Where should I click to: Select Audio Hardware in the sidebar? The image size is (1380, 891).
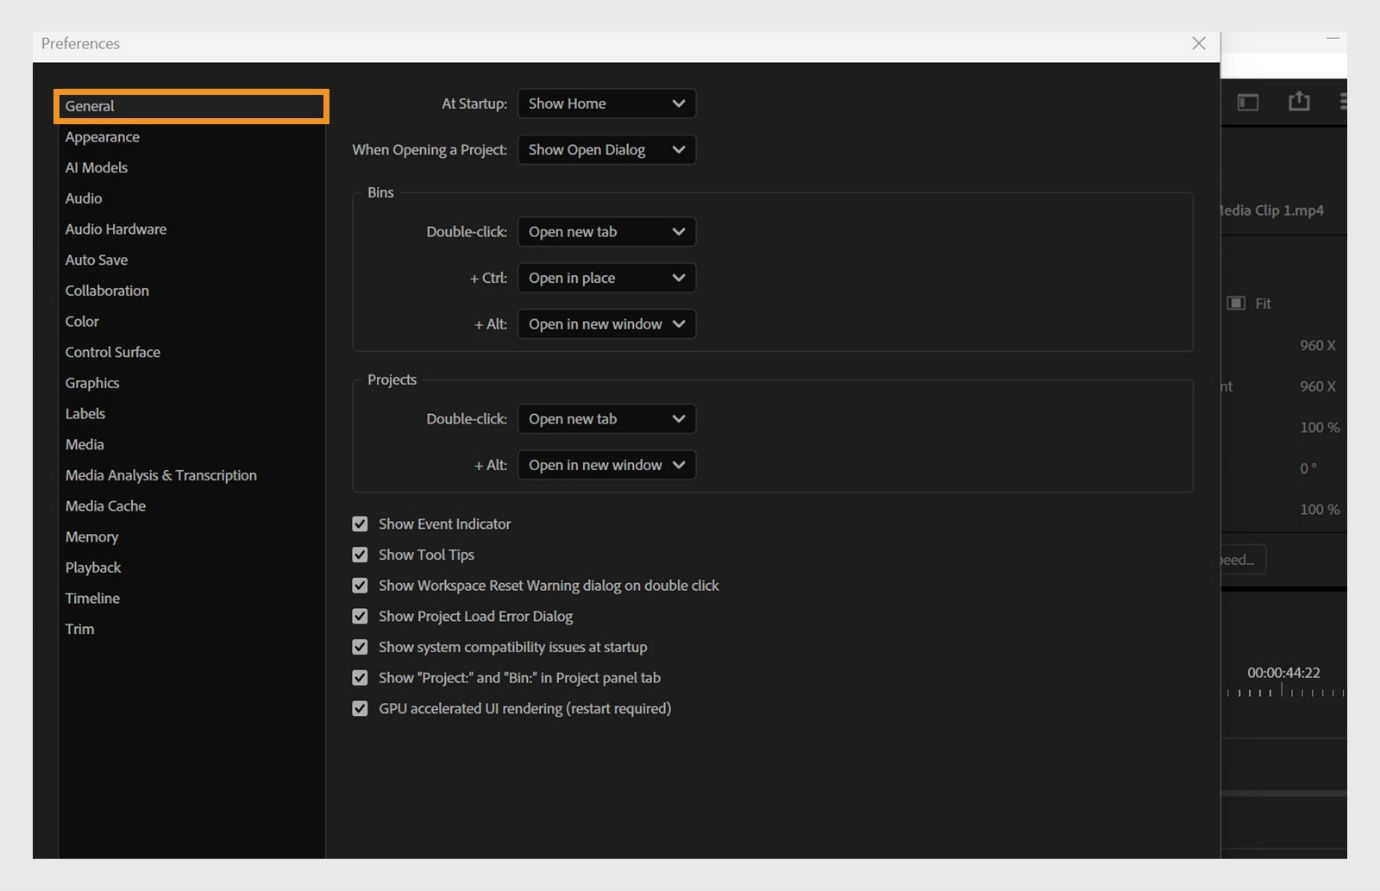tap(115, 229)
